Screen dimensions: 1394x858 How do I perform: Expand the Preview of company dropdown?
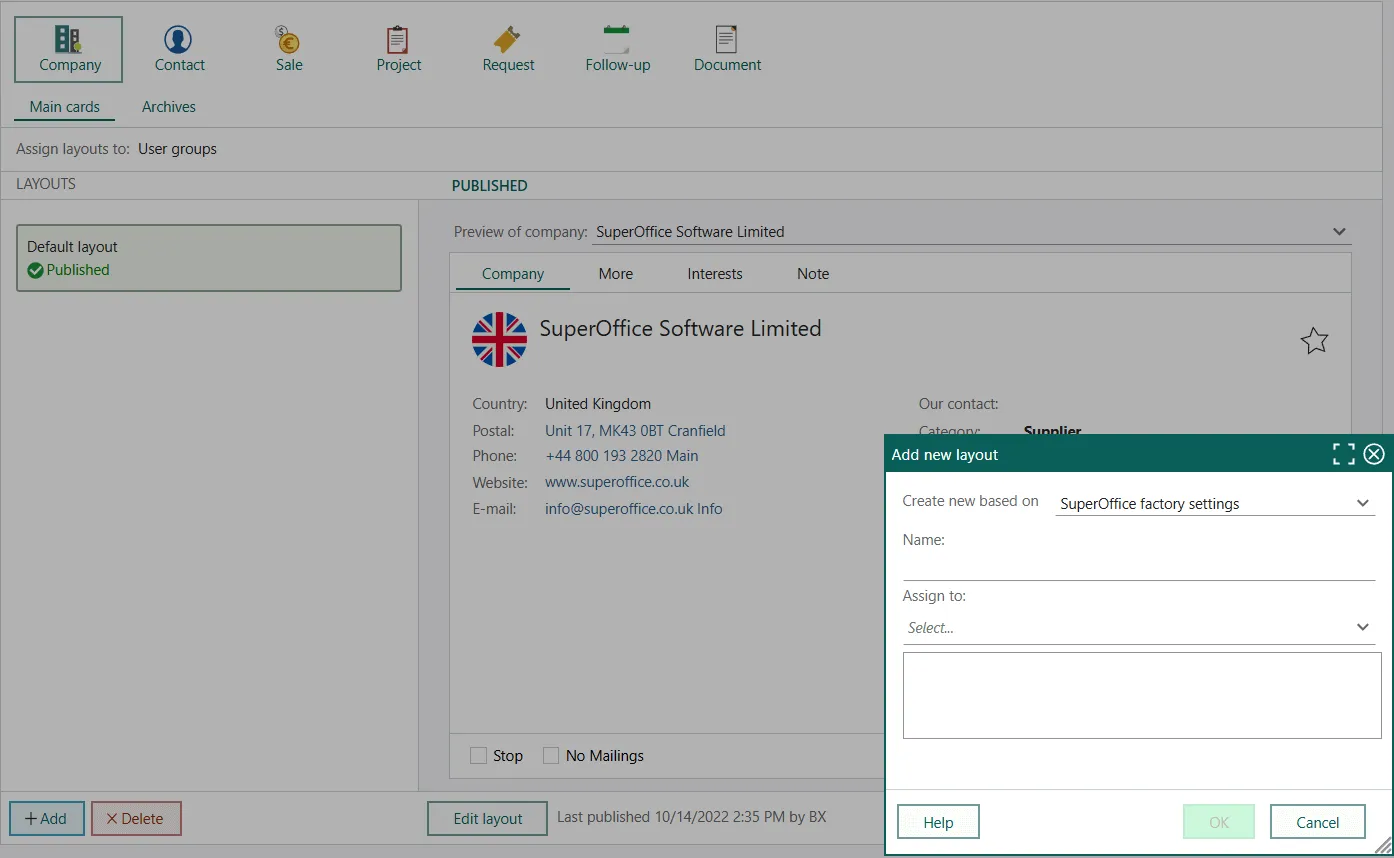[x=1339, y=232]
